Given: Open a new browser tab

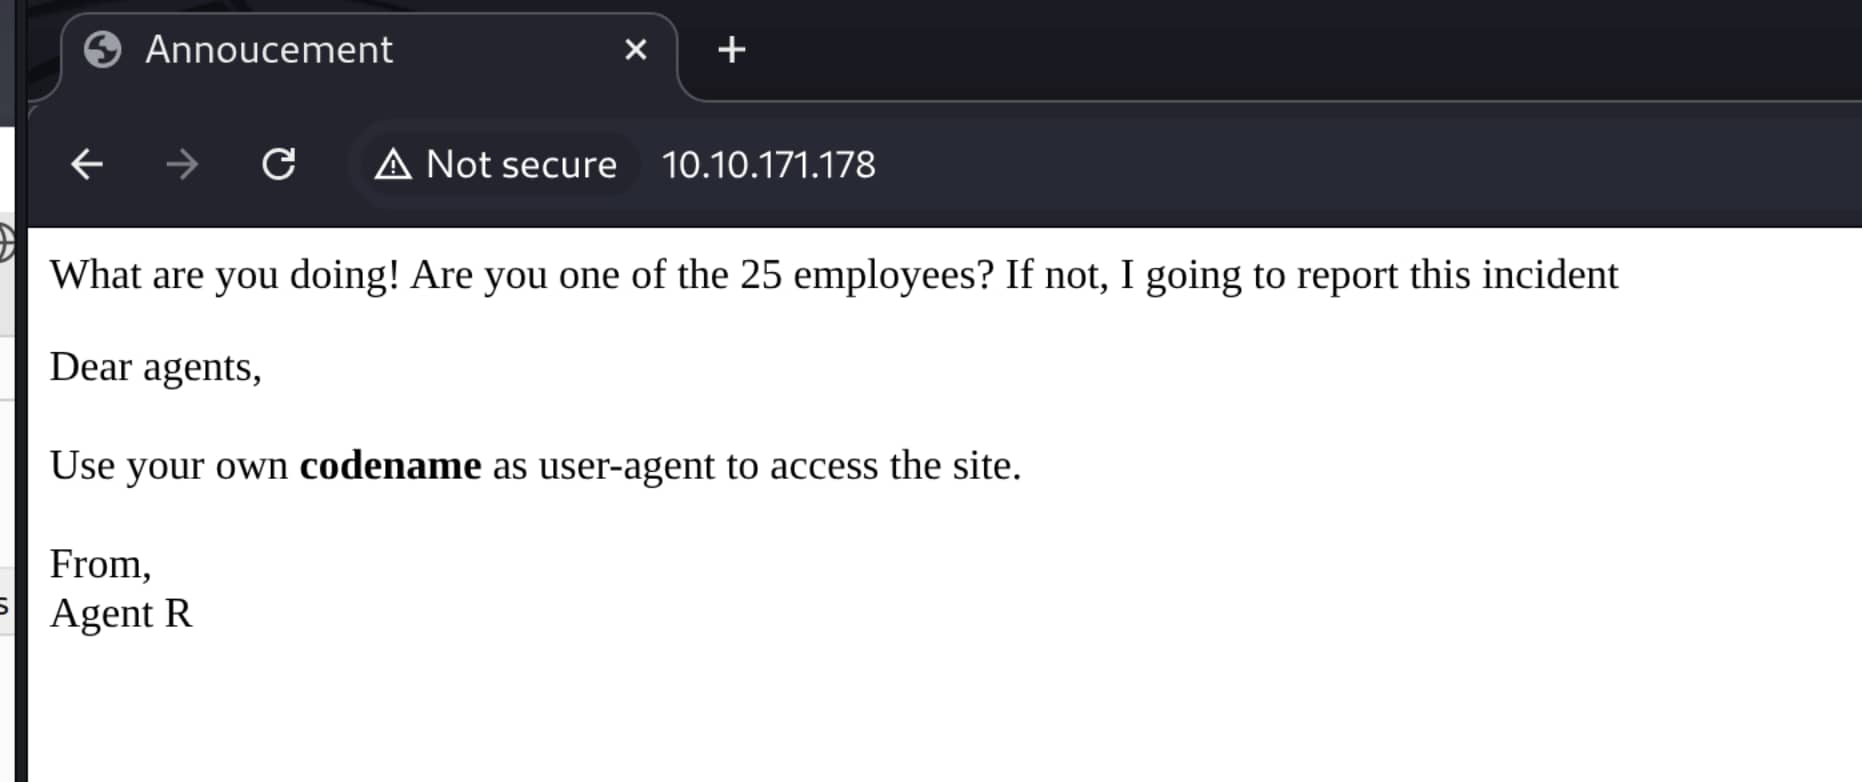Looking at the screenshot, I should coord(732,49).
